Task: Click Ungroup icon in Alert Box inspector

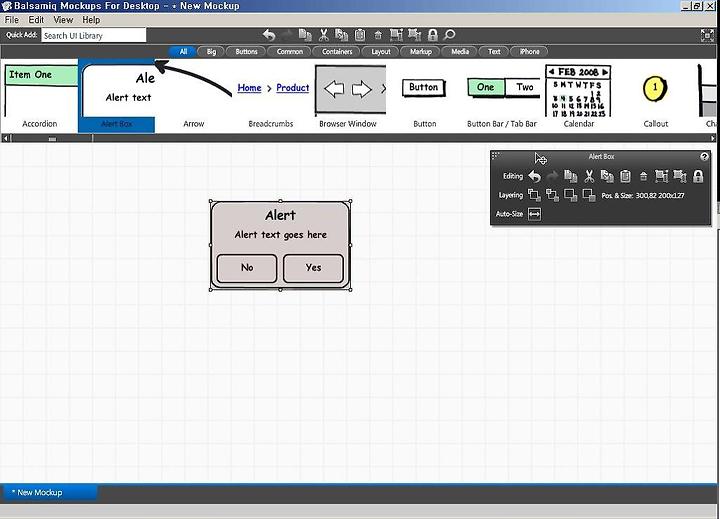Action: point(680,176)
